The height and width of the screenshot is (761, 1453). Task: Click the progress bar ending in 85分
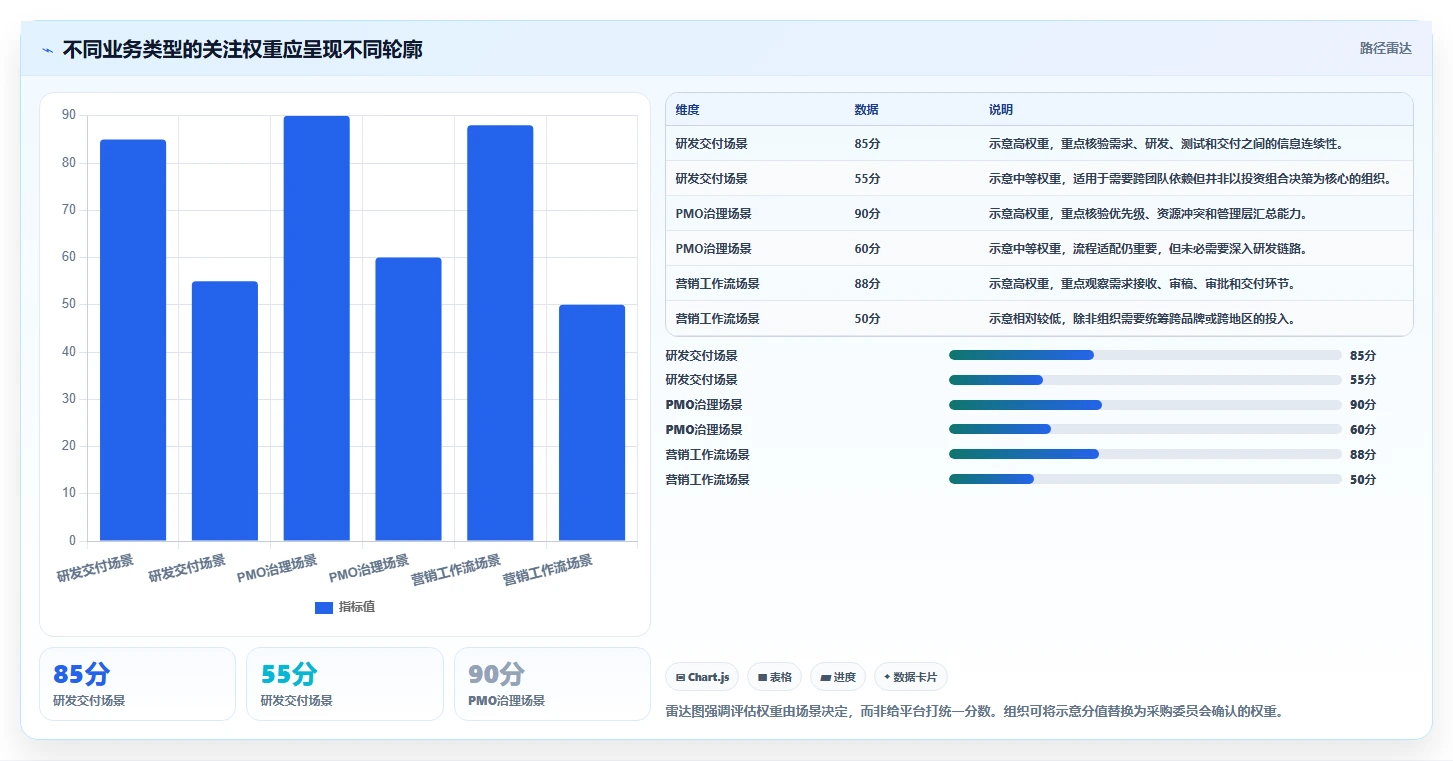coord(1145,355)
